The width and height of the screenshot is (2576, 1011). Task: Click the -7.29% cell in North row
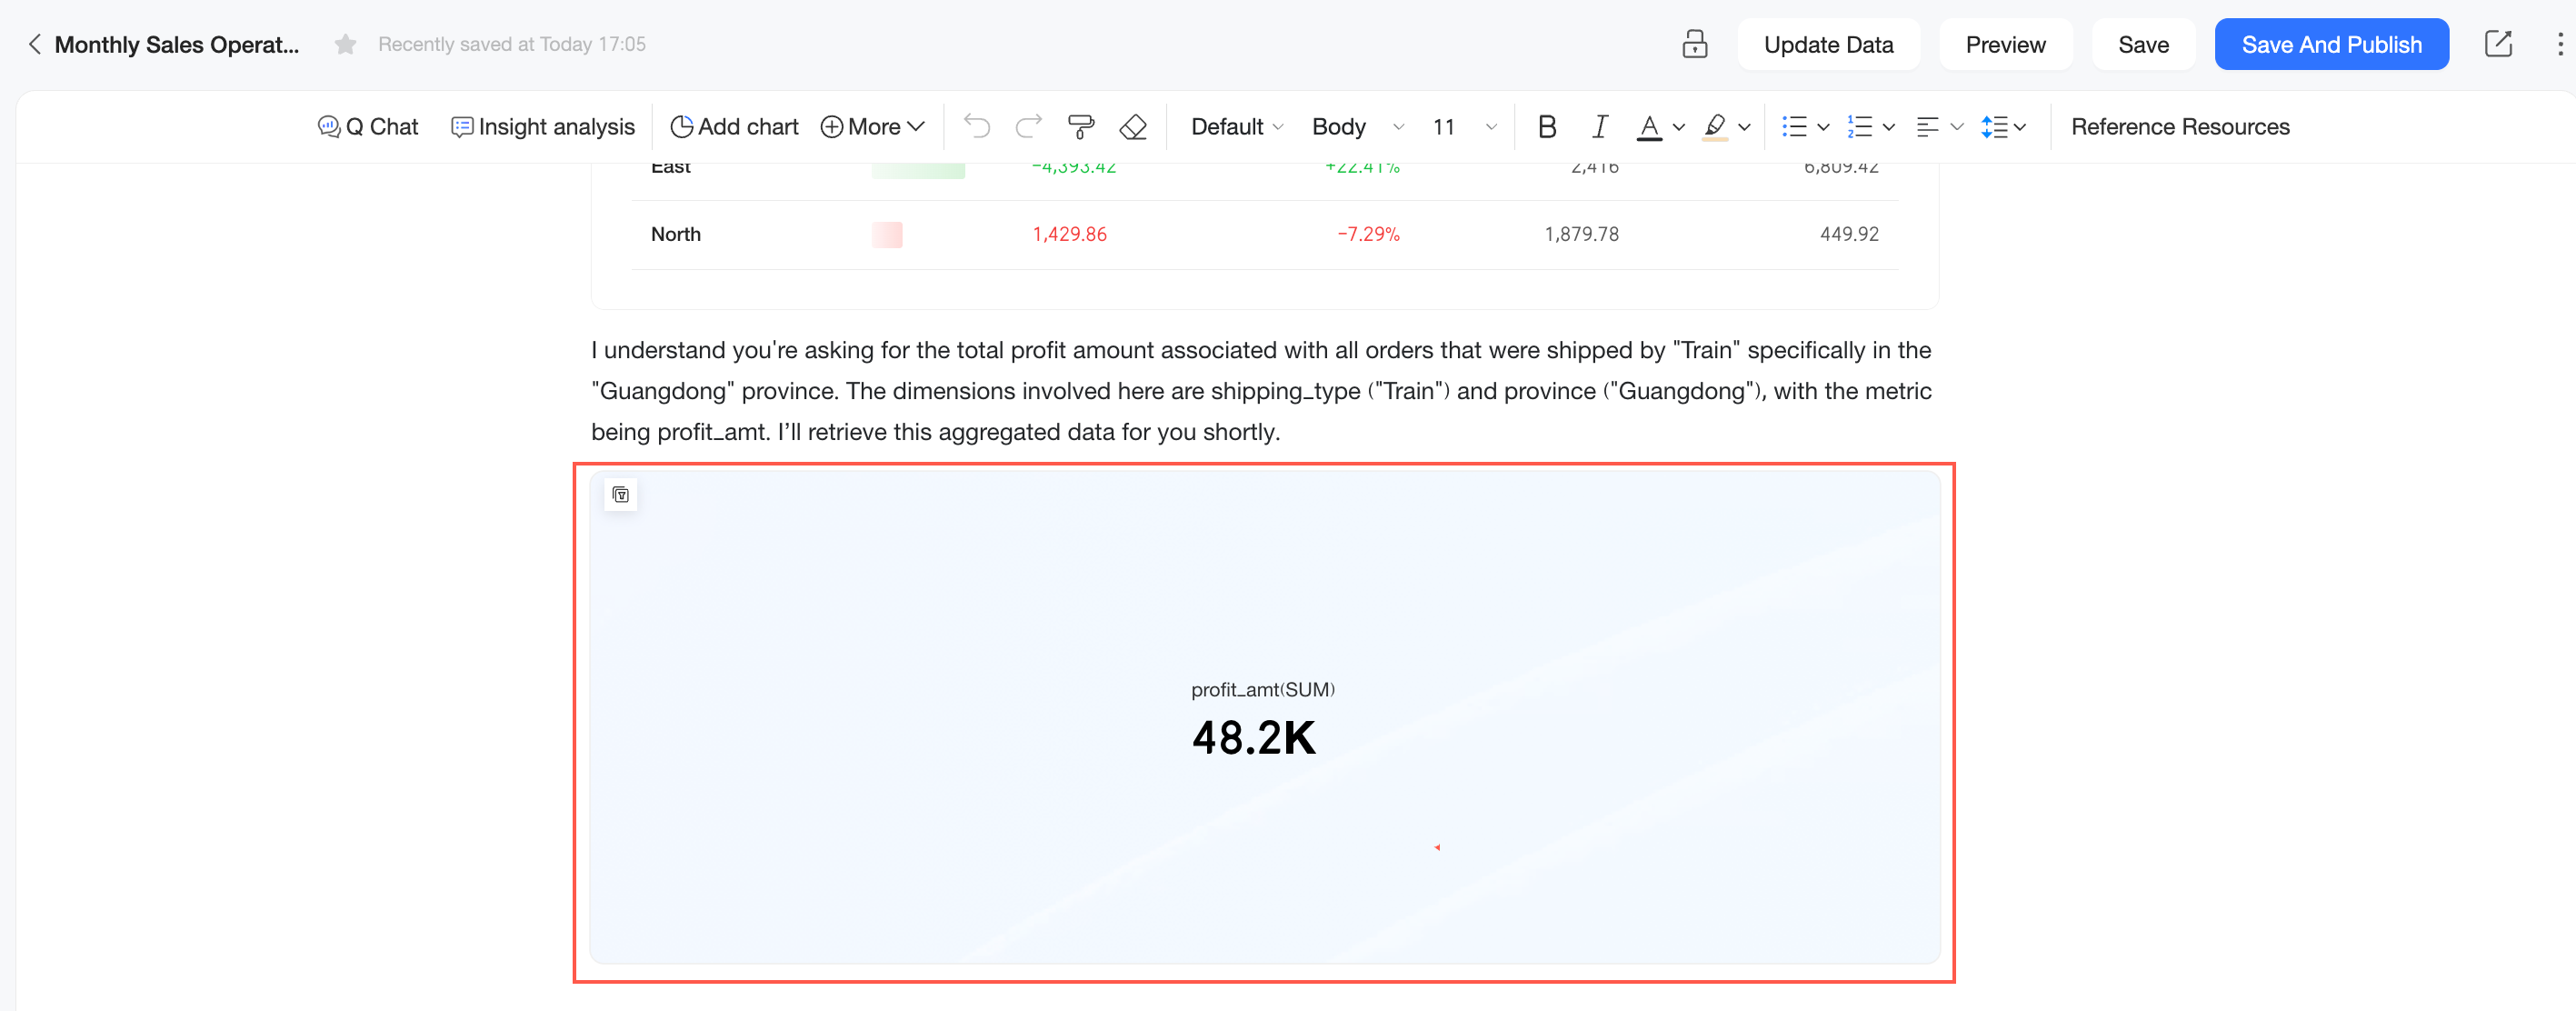[x=1368, y=234]
